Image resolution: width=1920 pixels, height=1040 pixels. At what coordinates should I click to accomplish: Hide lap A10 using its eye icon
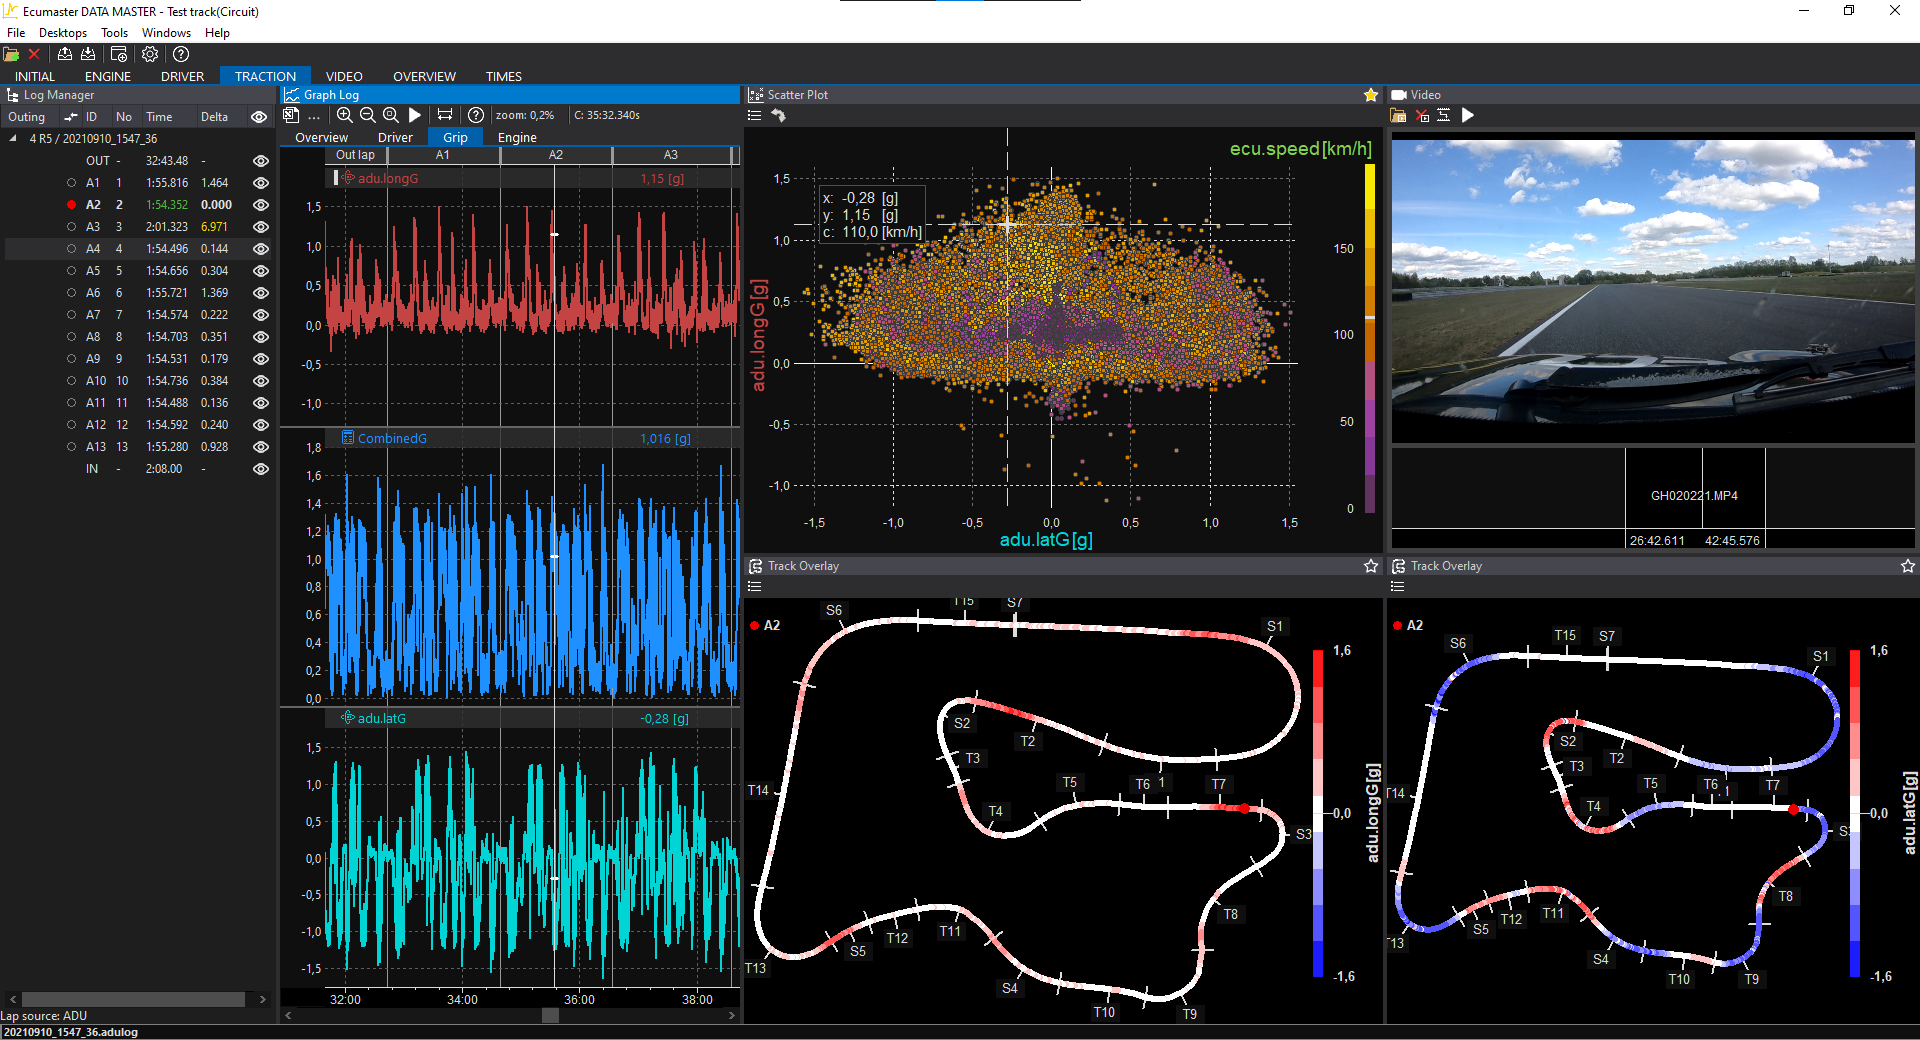[261, 381]
